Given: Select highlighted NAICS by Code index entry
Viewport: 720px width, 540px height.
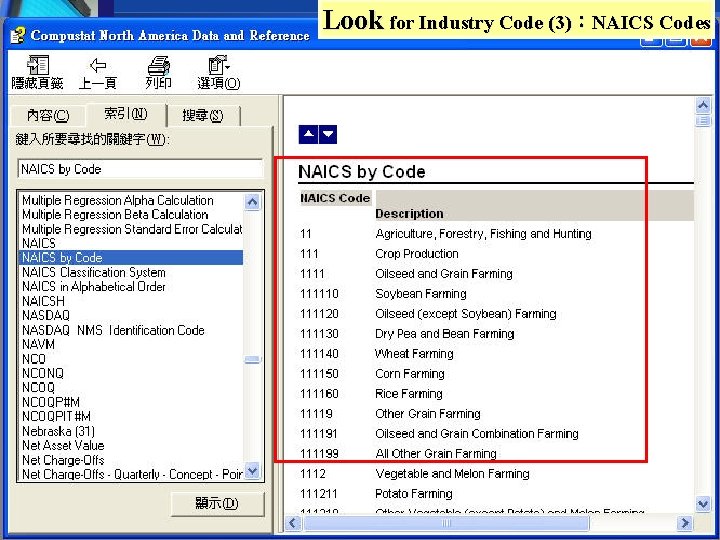Looking at the screenshot, I should point(131,258).
